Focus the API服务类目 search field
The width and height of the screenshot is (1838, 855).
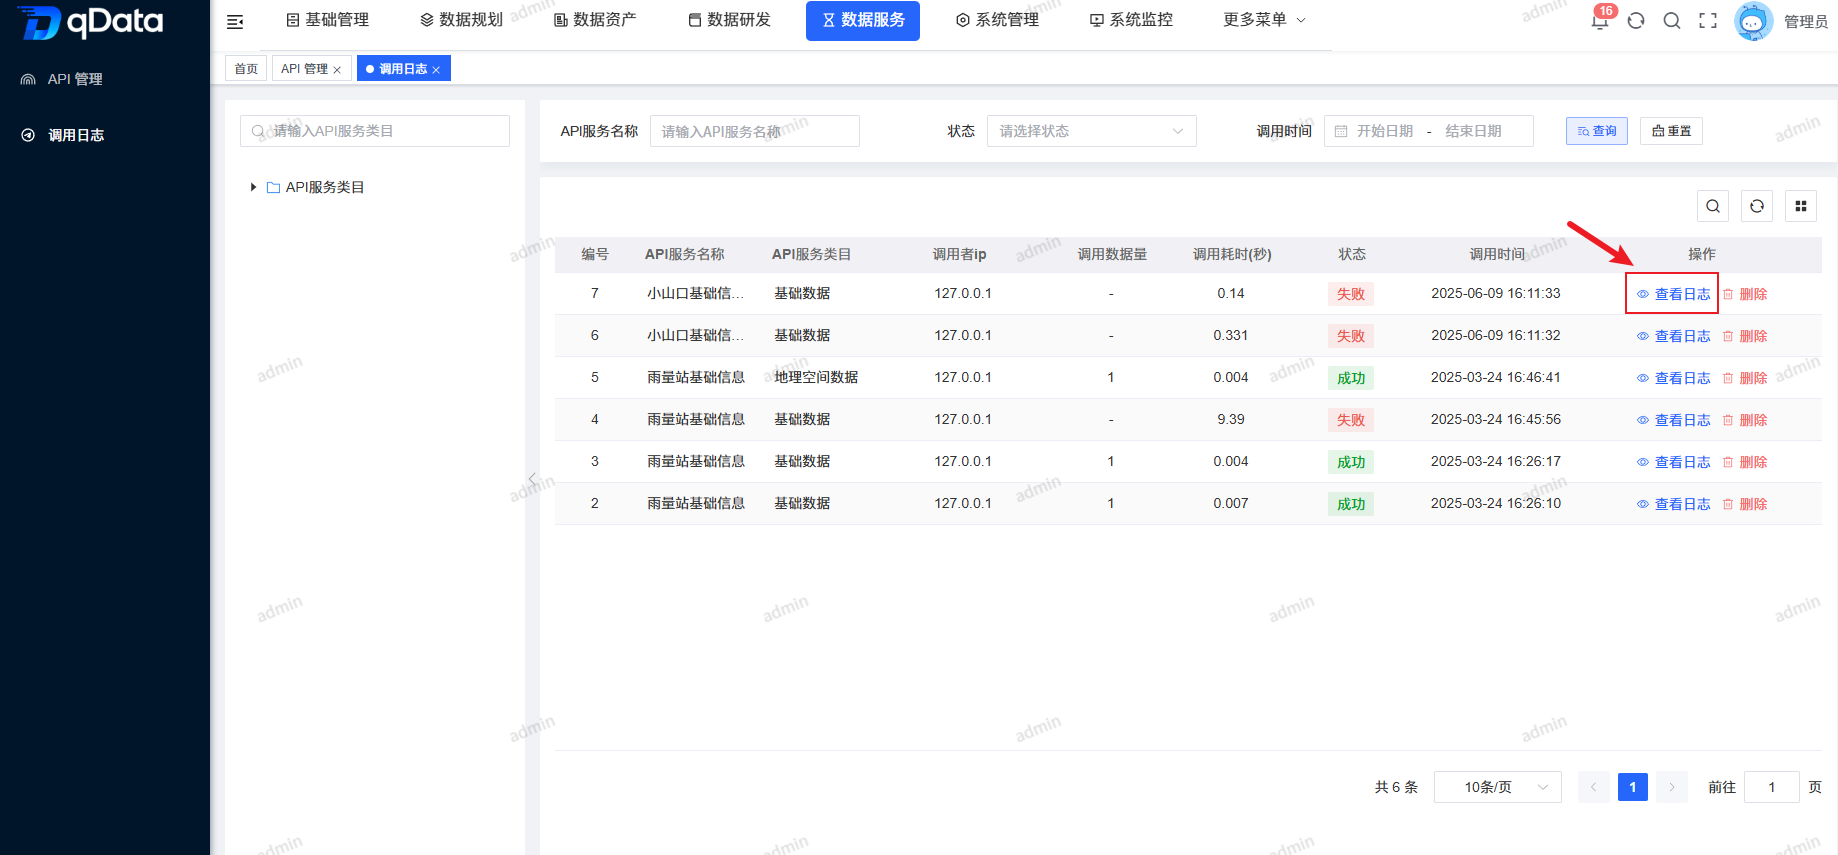(375, 131)
